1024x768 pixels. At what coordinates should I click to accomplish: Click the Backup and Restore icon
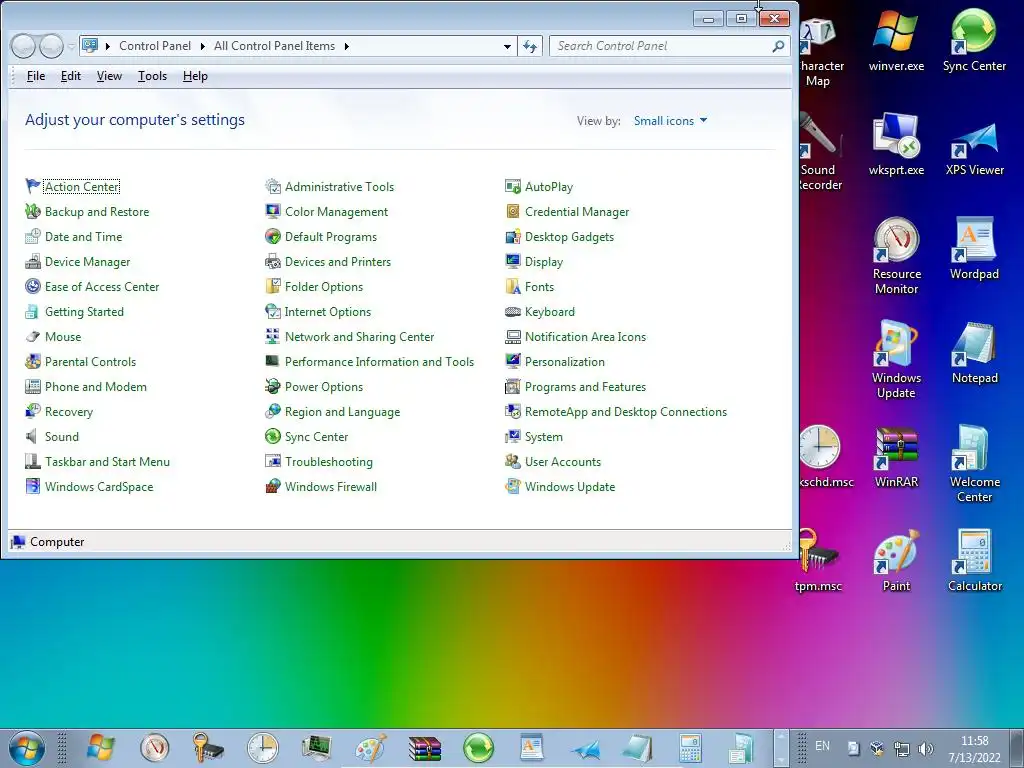pos(33,212)
